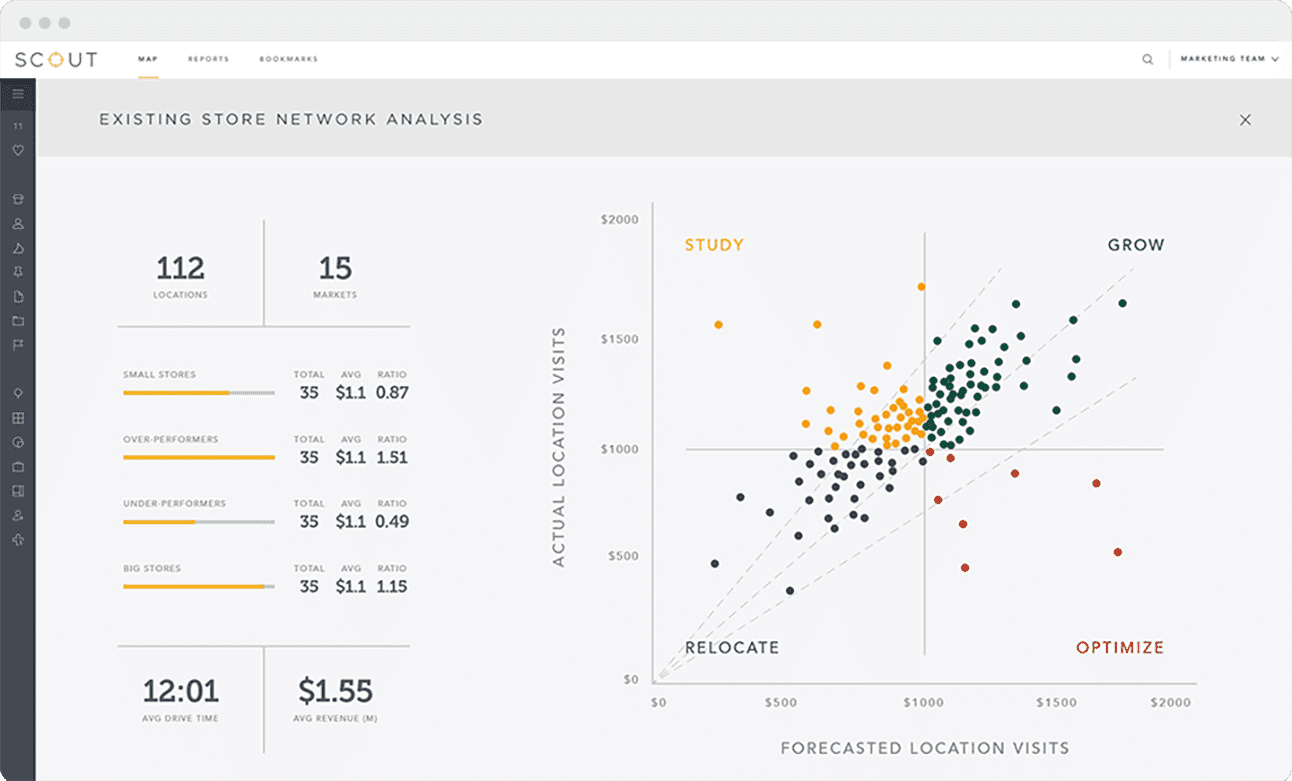Toggle the Small Stores metric row

click(198, 392)
